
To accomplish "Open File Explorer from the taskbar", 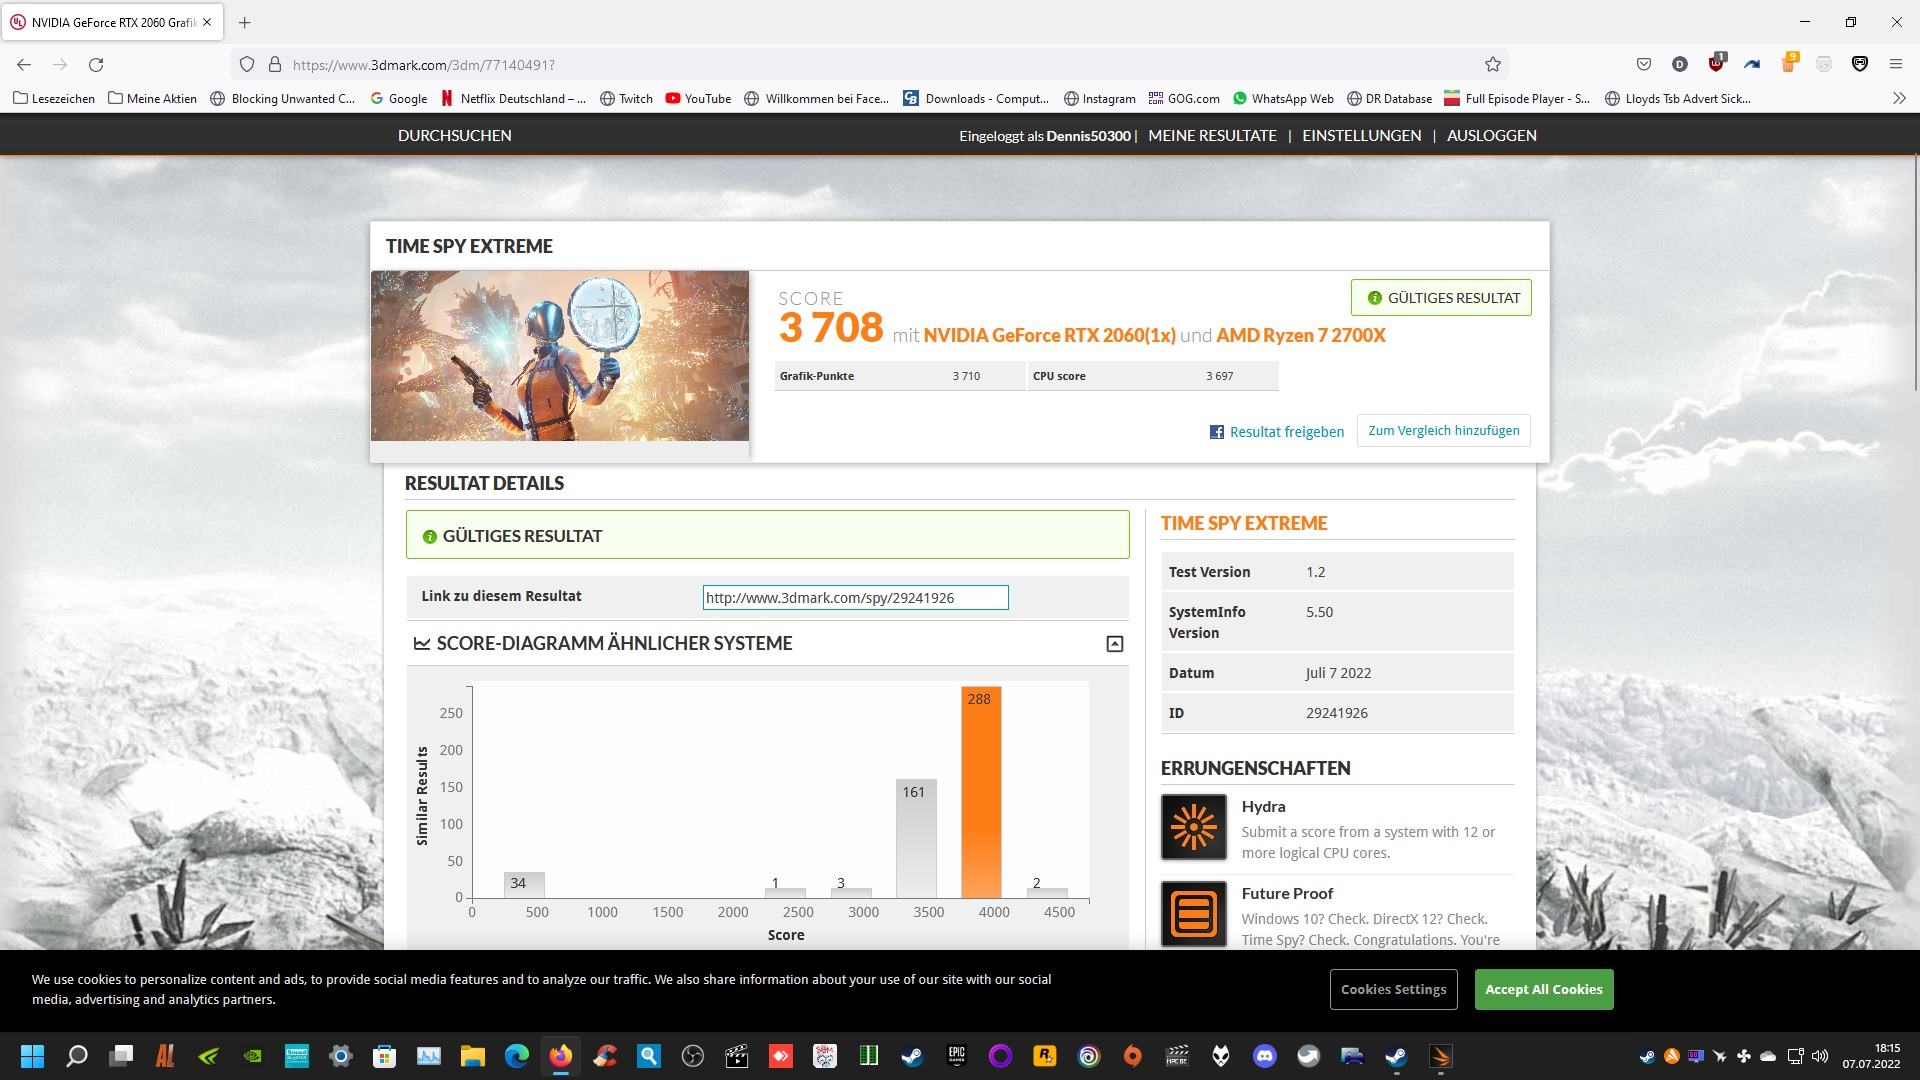I will 472,1056.
